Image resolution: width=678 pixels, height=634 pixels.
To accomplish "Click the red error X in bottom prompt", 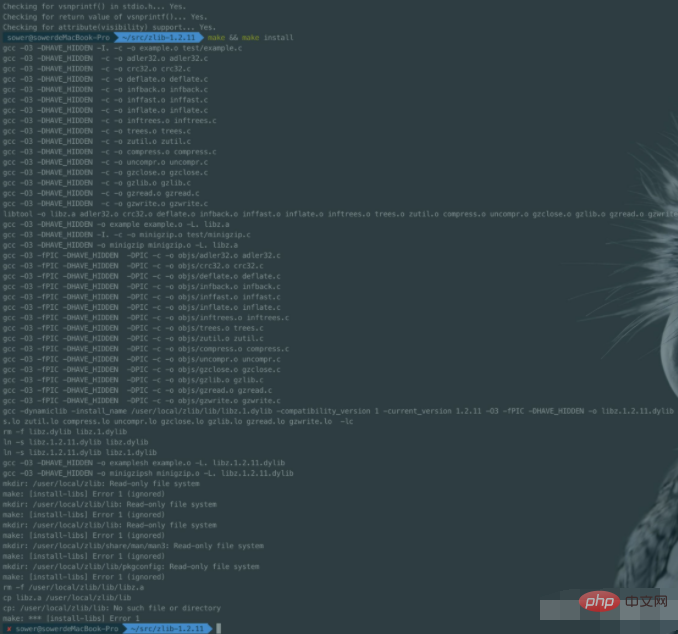I will [x=8, y=628].
